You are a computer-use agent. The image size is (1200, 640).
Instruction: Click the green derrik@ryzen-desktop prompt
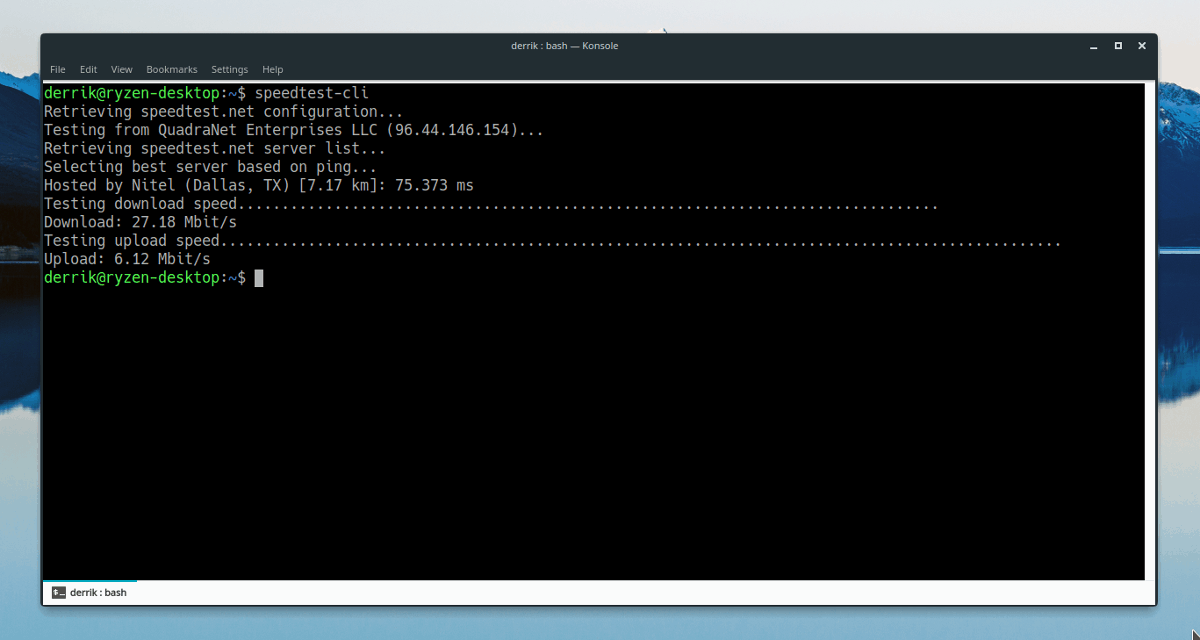tap(128, 92)
